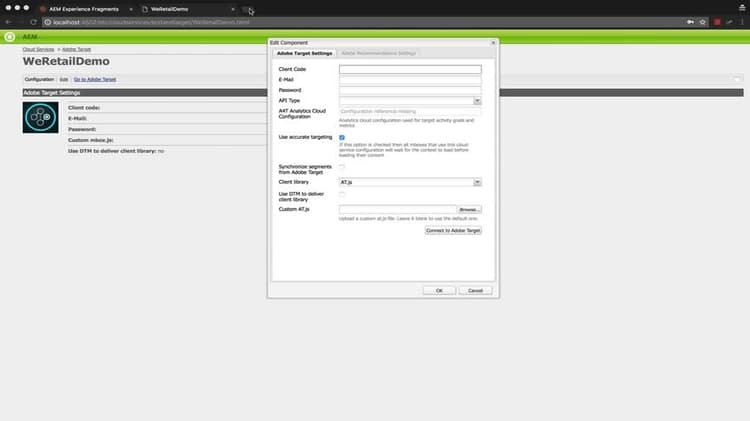Select the WeRetailDemo browser tab
The image size is (750, 421).
click(187, 9)
